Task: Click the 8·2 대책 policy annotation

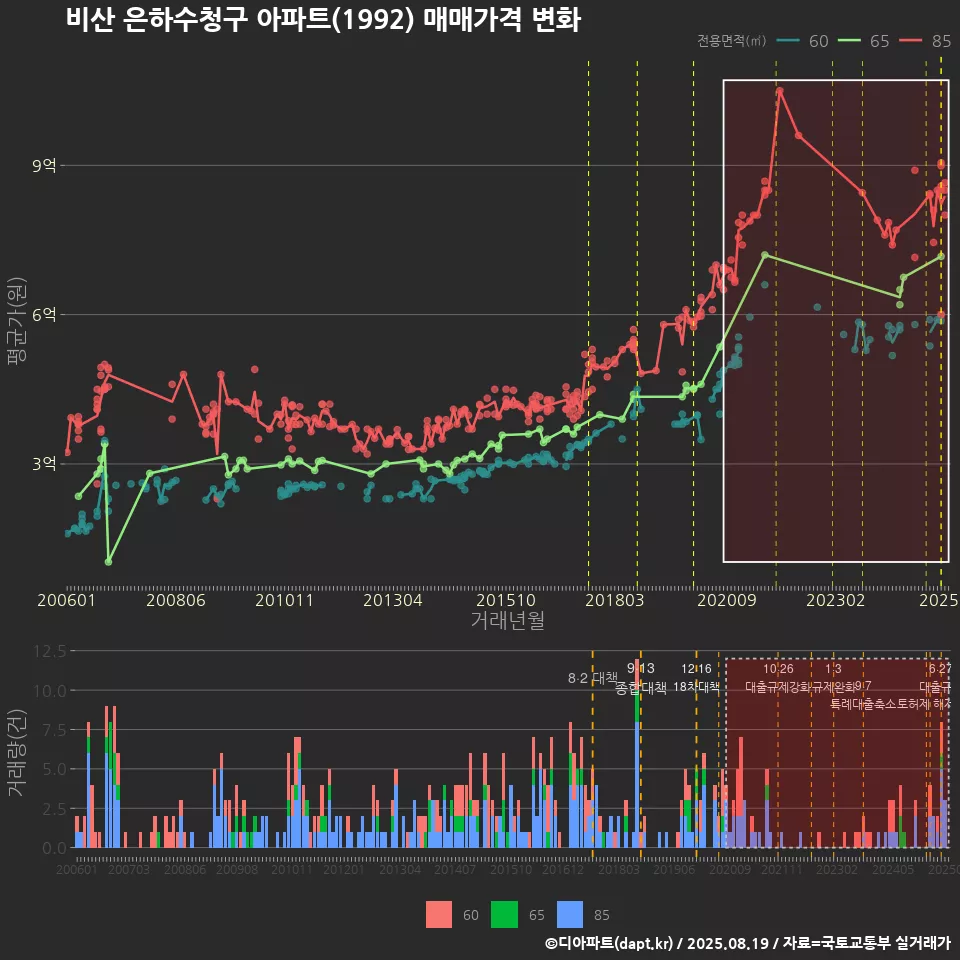Action: [593, 678]
